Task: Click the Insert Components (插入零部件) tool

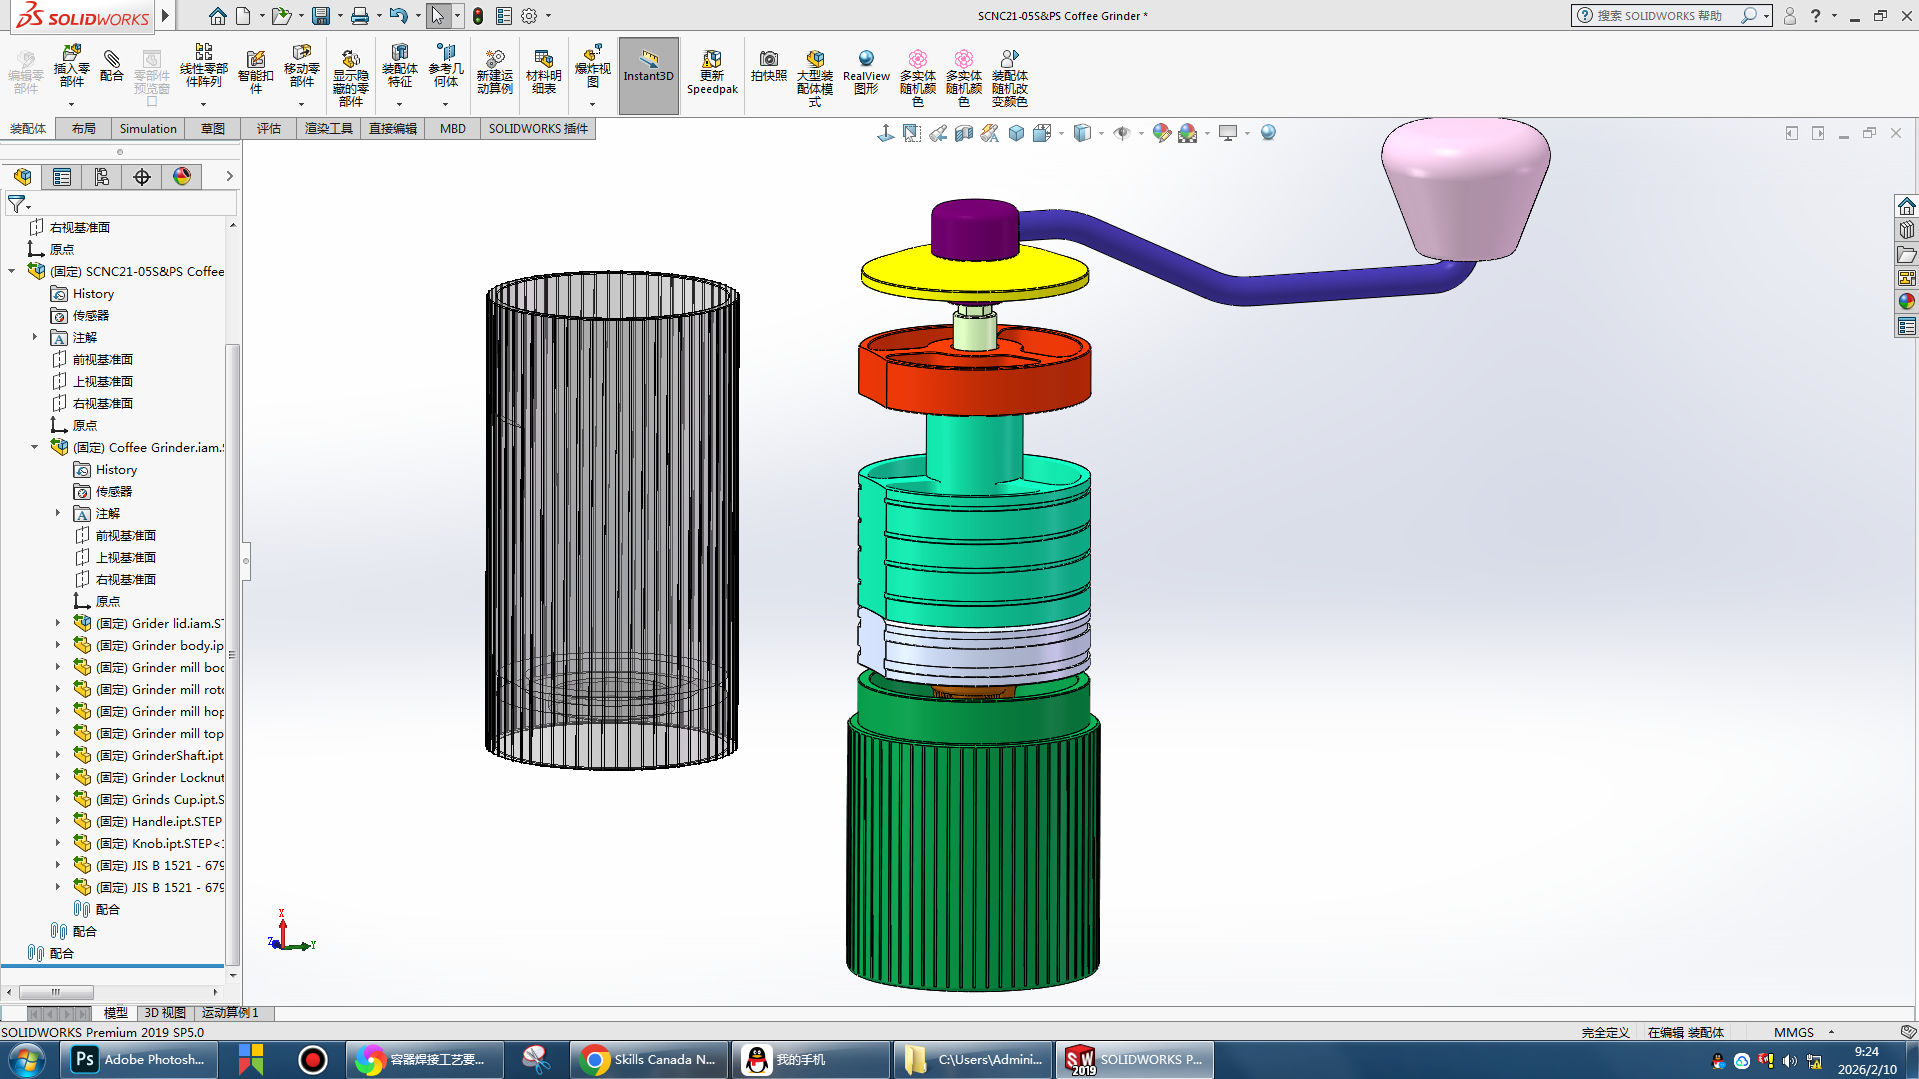Action: [71, 67]
